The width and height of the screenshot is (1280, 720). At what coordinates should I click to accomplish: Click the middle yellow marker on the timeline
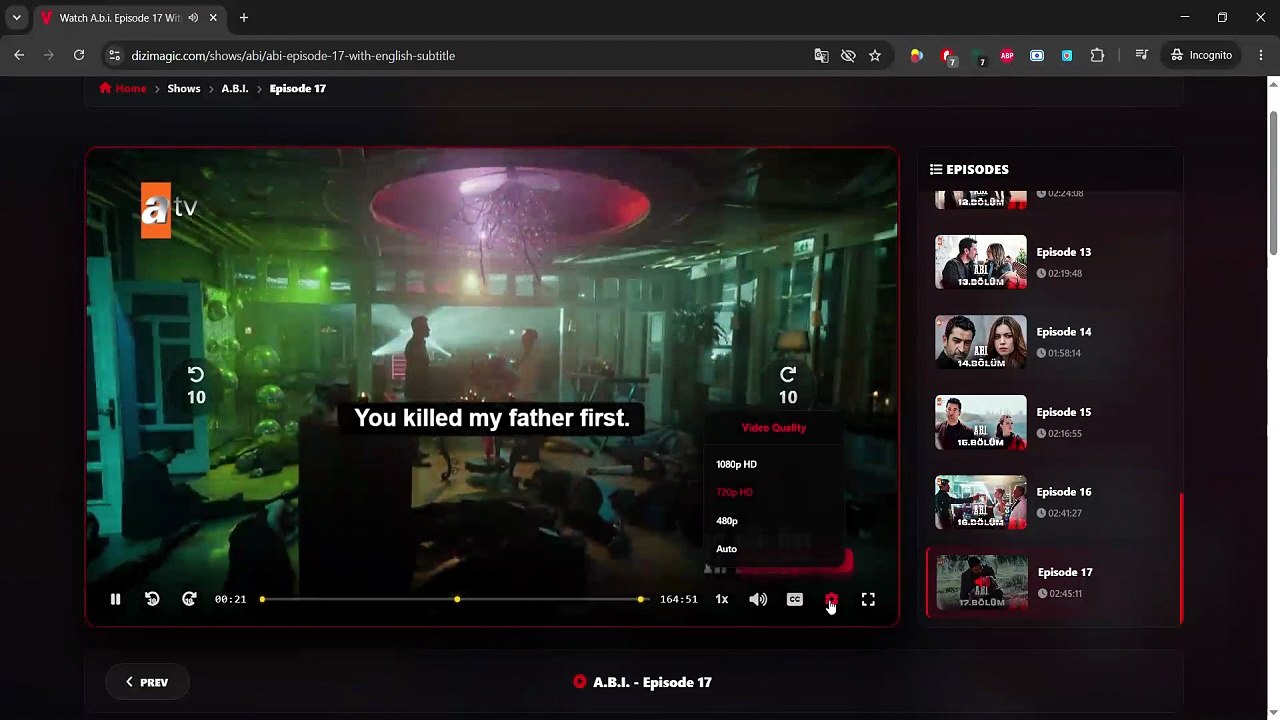point(457,599)
